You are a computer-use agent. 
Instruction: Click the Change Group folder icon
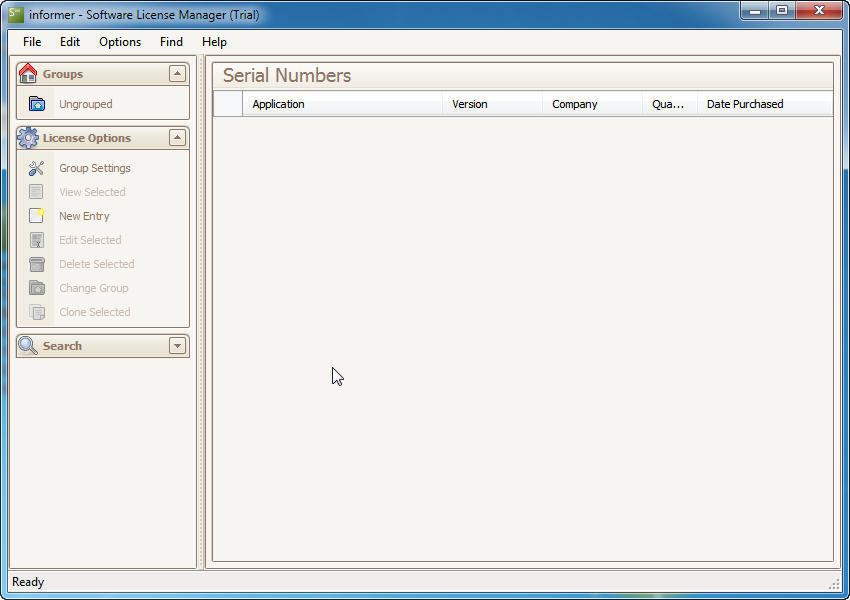tap(36, 288)
